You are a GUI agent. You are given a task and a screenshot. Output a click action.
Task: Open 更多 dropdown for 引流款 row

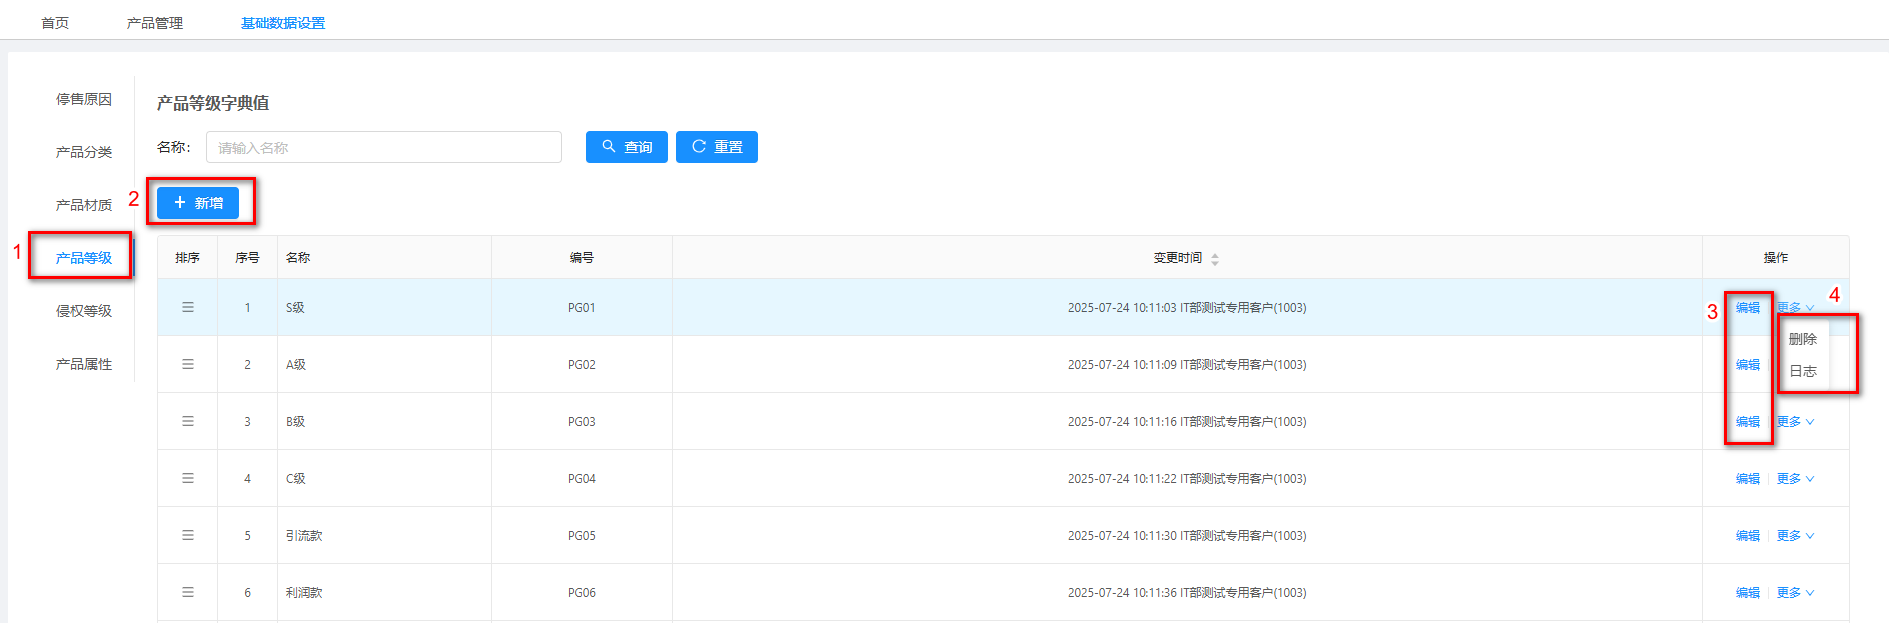click(x=1795, y=536)
